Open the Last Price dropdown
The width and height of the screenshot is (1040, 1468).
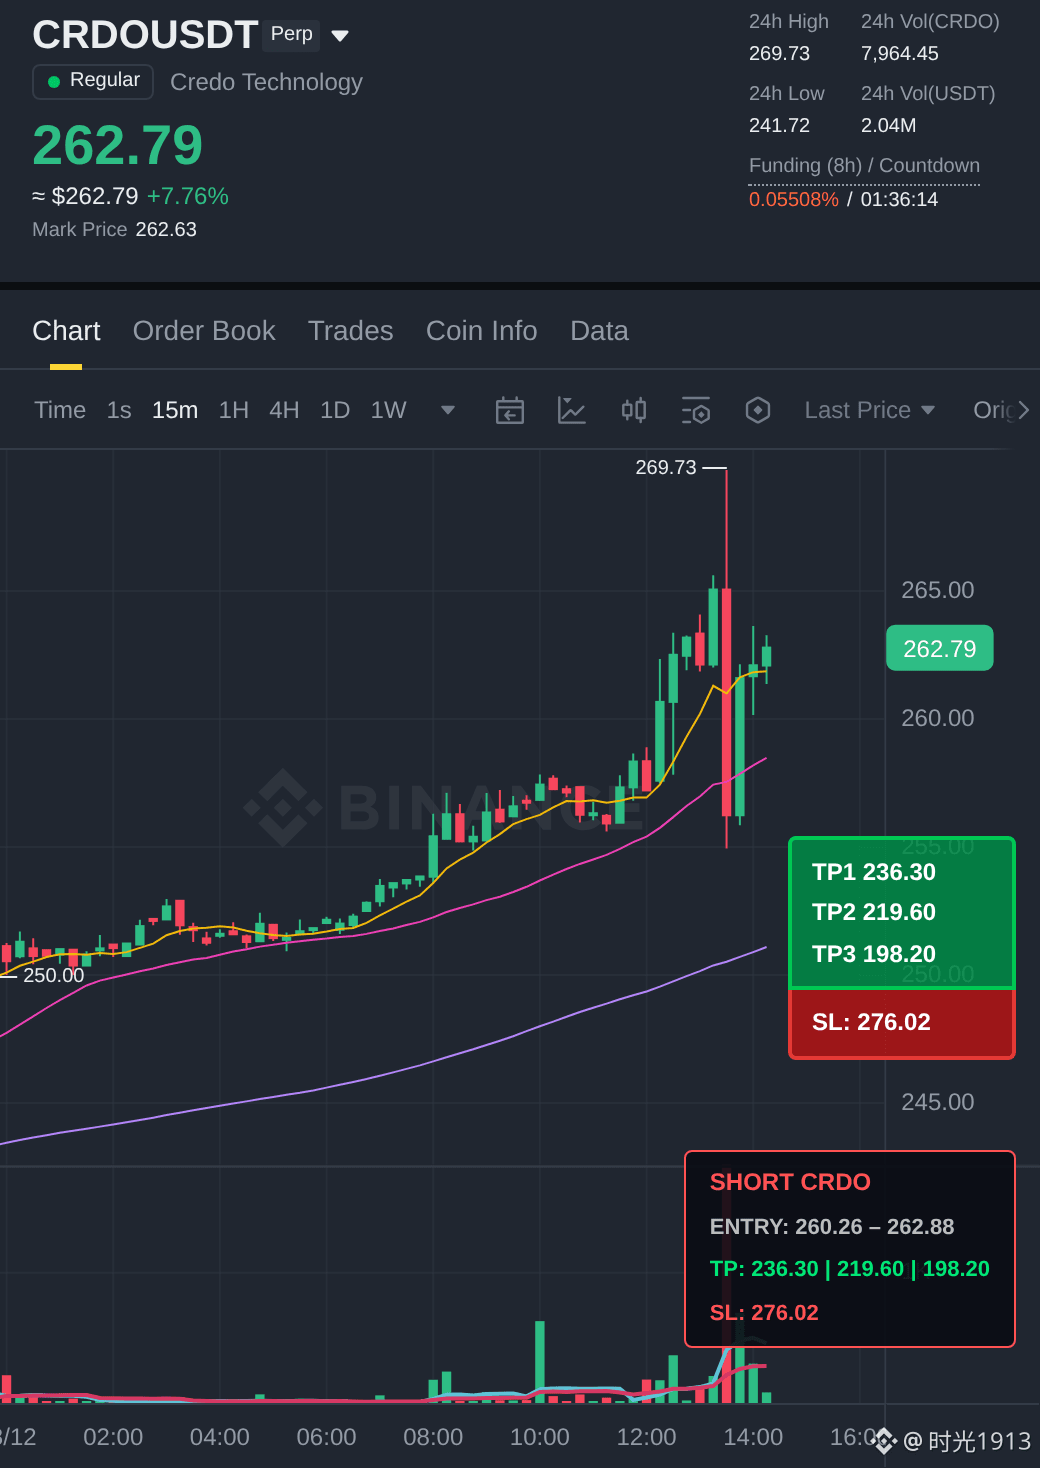click(870, 410)
